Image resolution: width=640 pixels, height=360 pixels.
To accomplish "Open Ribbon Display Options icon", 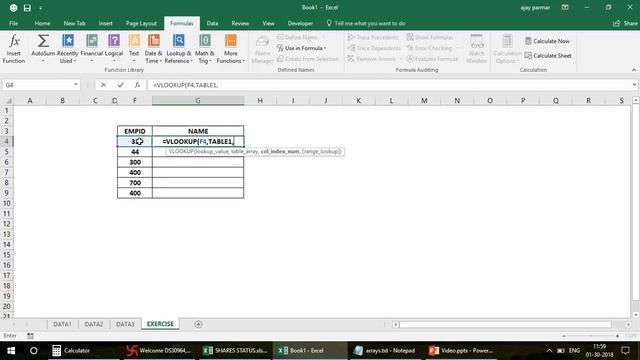I will click(x=565, y=7).
